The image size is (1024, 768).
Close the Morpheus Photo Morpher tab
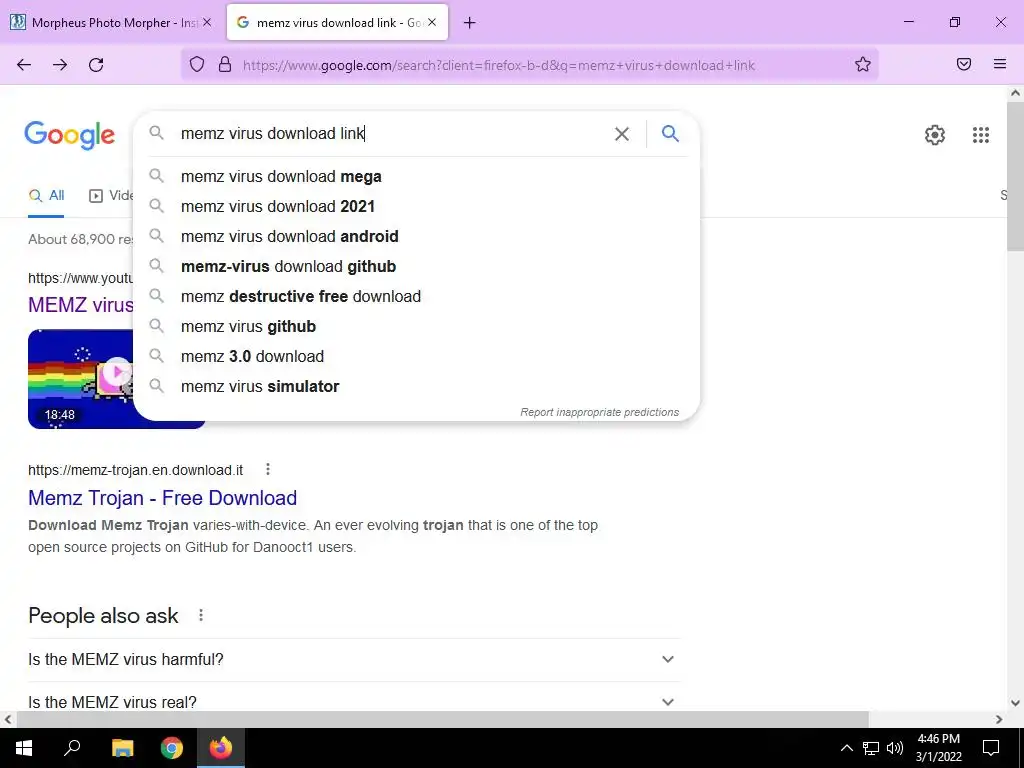click(x=207, y=22)
